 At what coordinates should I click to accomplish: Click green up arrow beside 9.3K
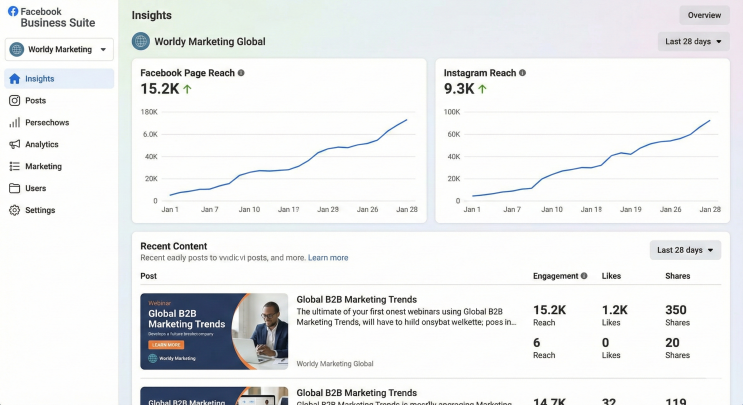tap(482, 89)
